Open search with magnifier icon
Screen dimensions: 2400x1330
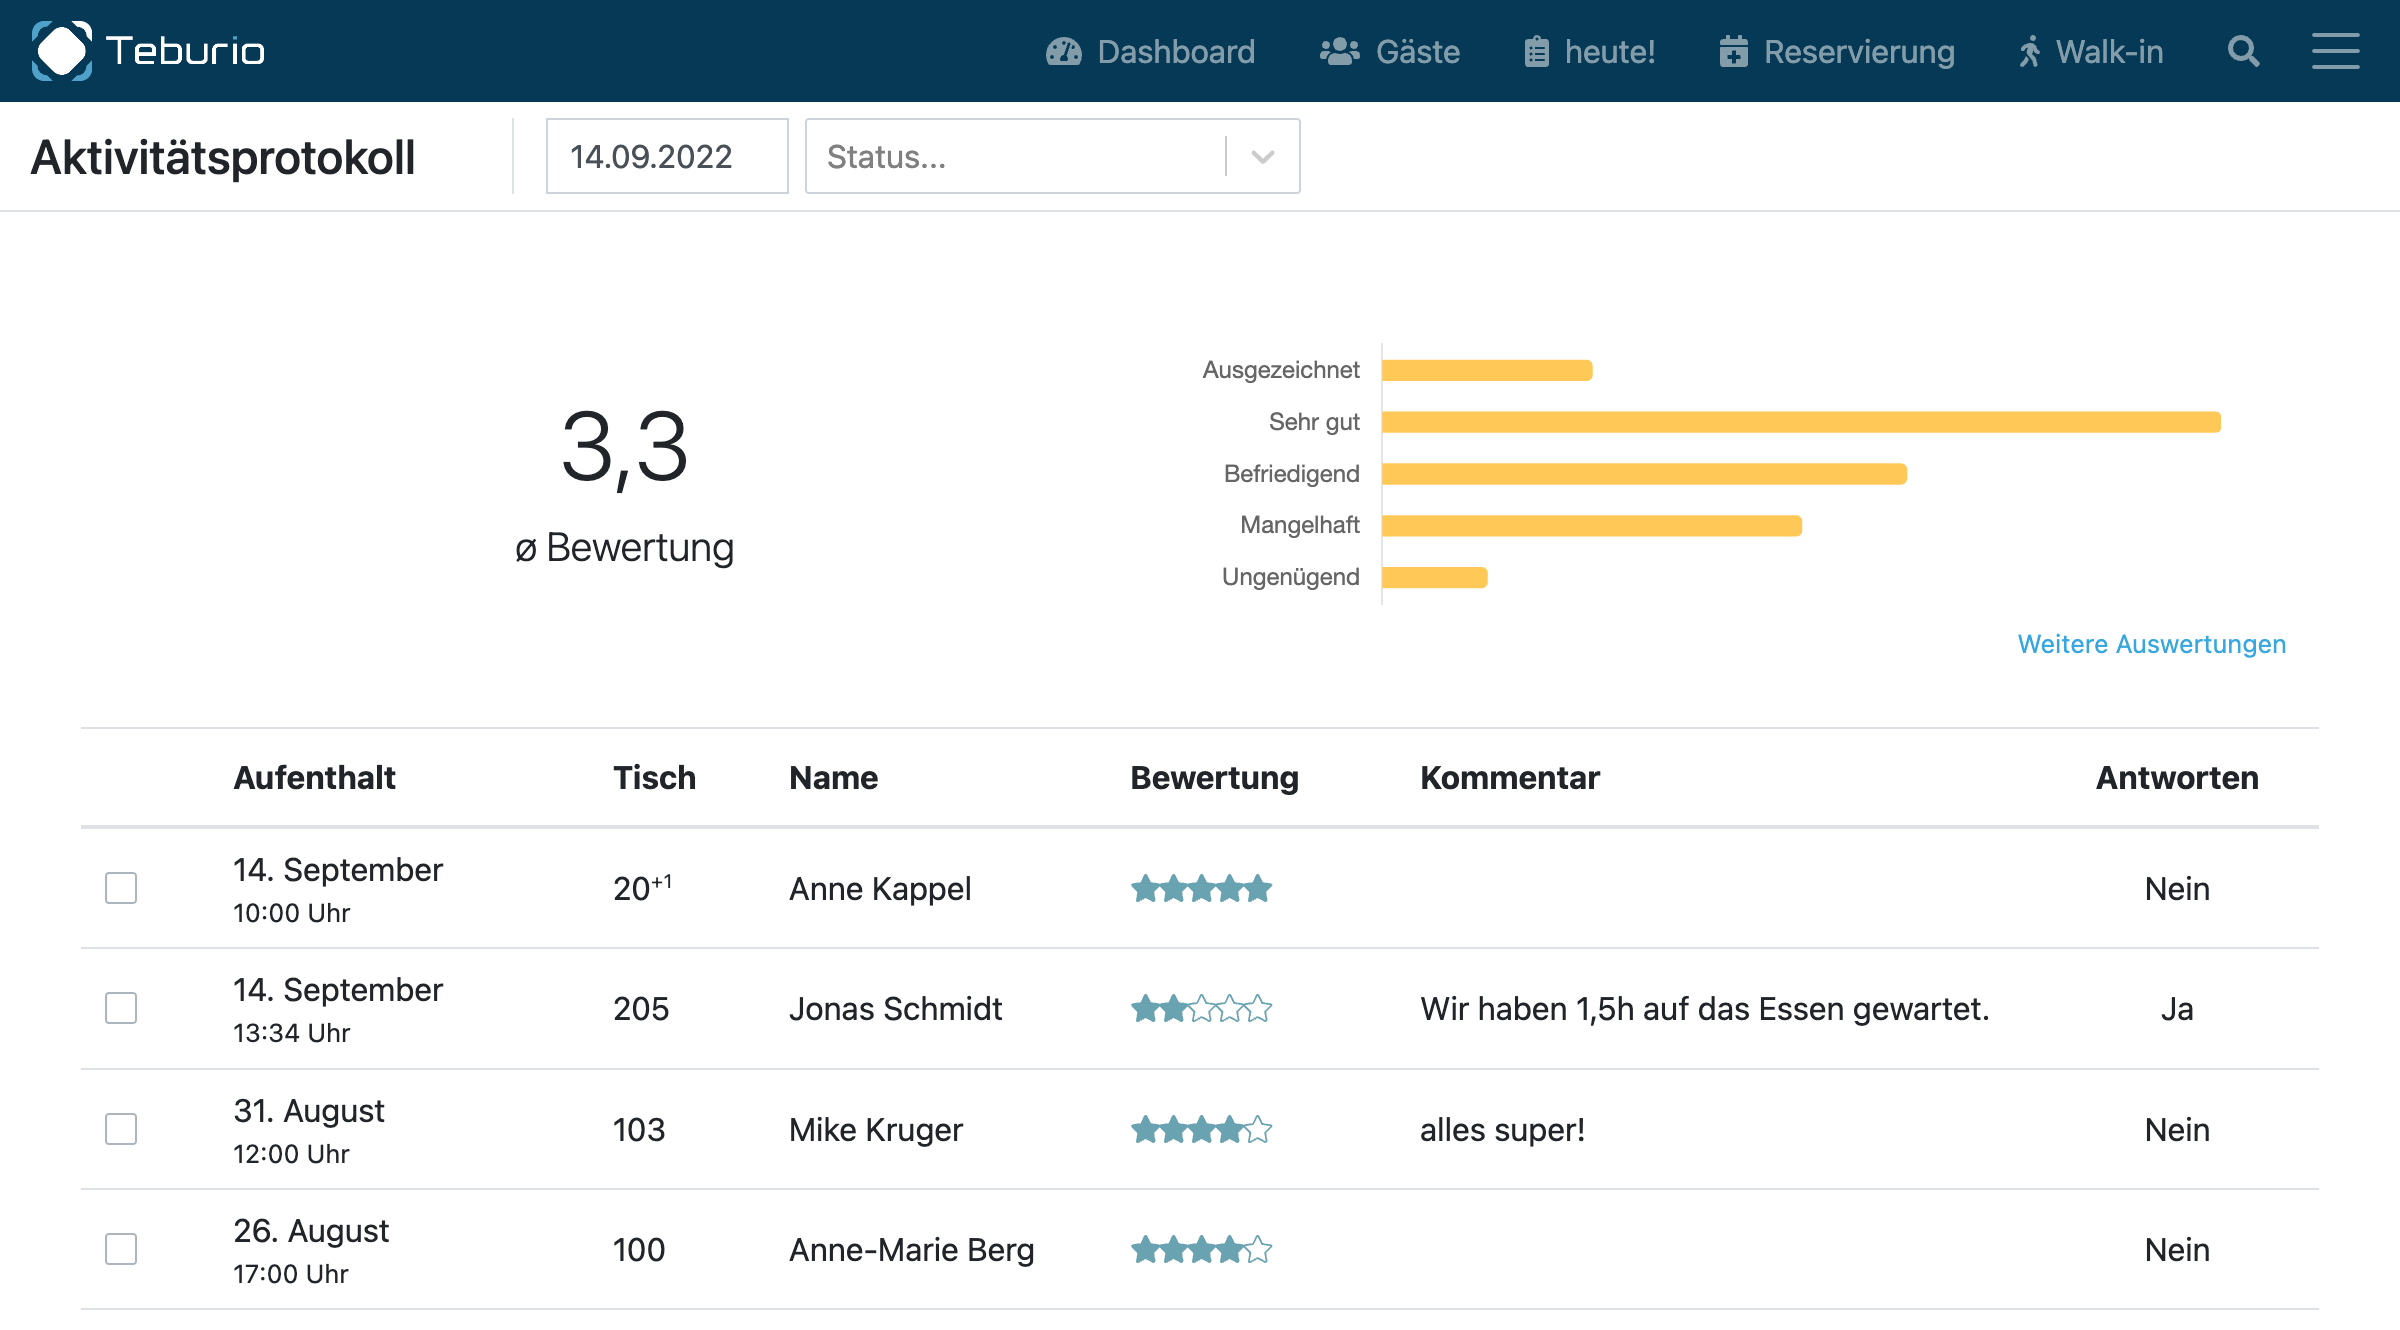(2243, 52)
